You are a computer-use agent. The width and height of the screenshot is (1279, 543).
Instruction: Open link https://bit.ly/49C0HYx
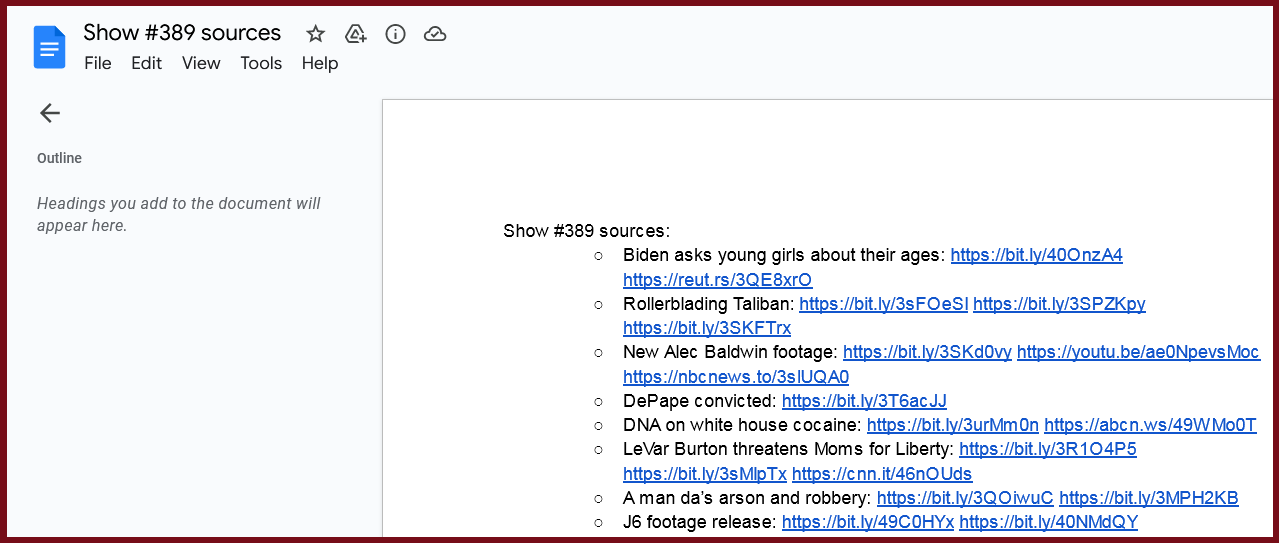tap(868, 522)
